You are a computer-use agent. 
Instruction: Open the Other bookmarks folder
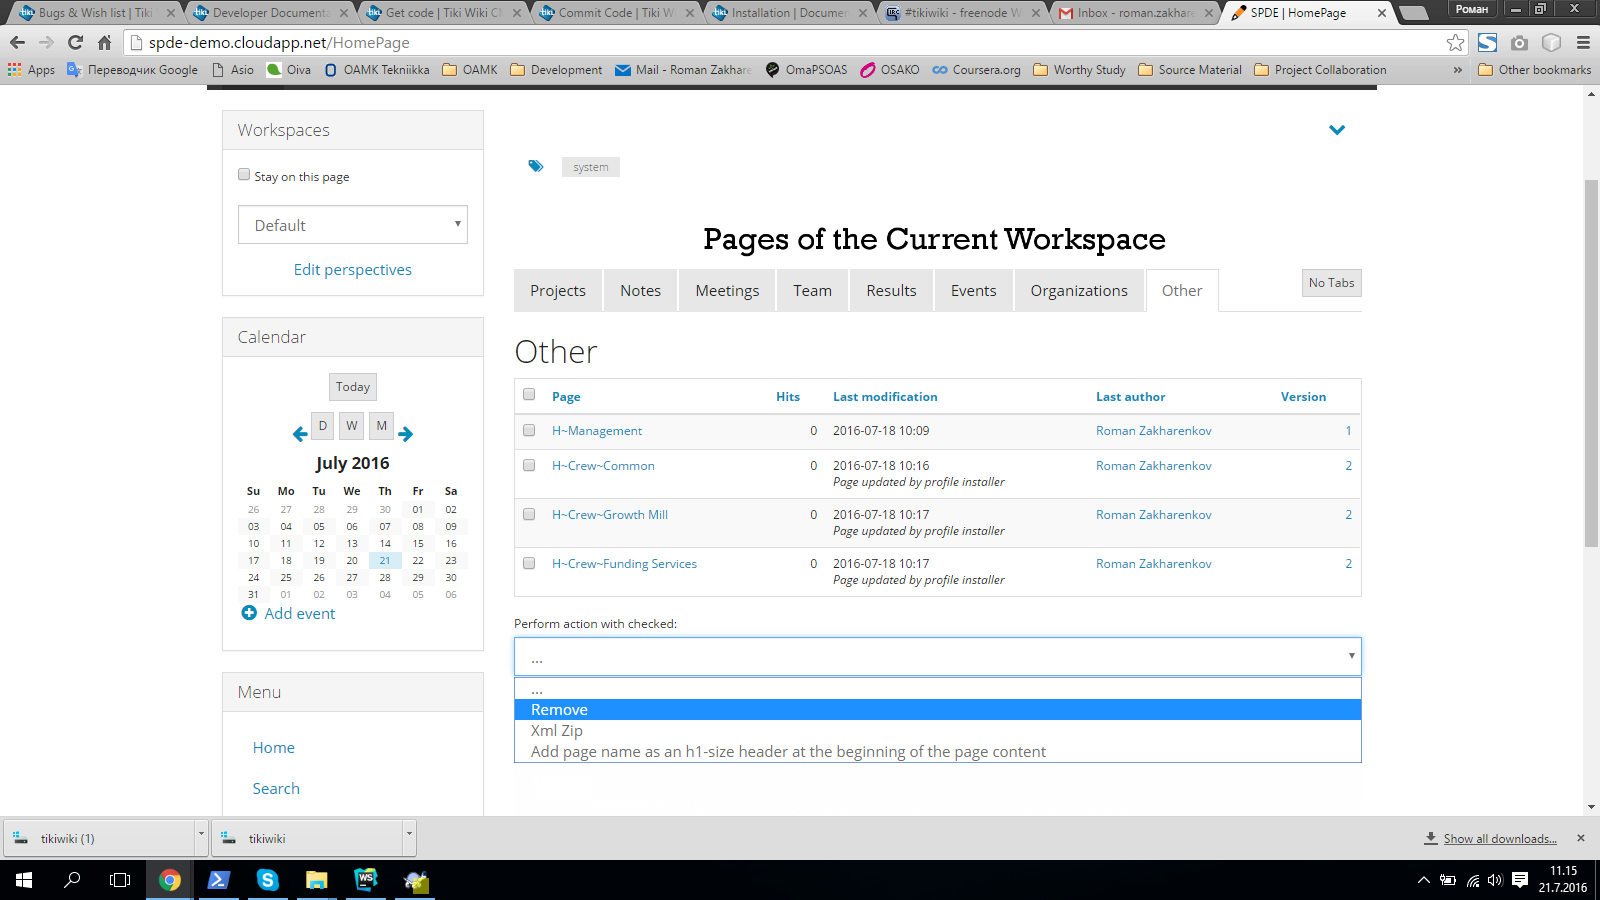coord(1534,70)
